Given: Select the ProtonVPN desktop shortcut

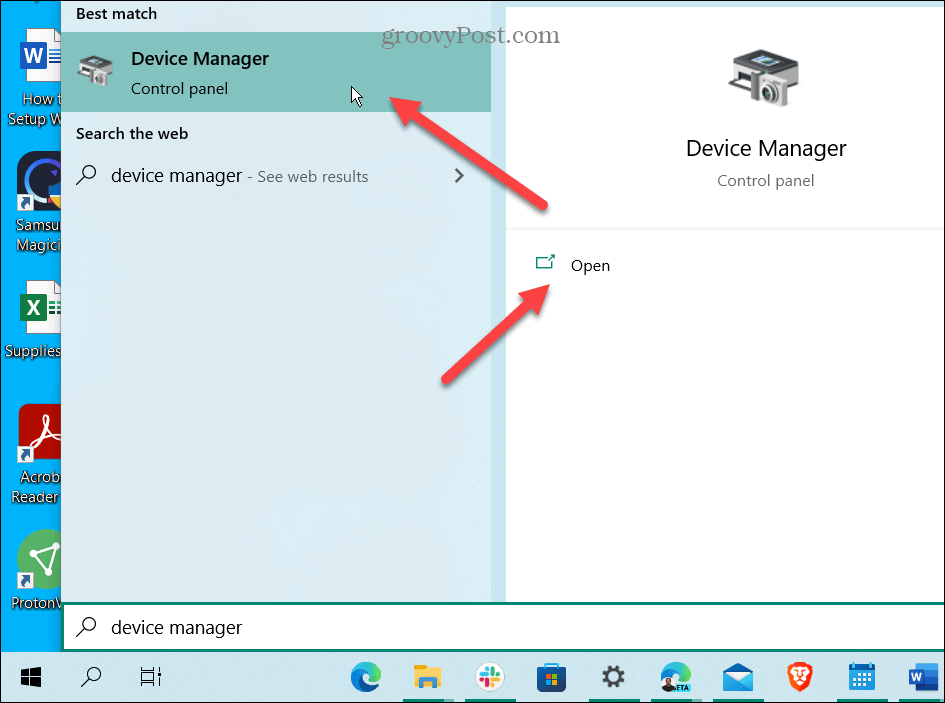Looking at the screenshot, I should point(37,570).
